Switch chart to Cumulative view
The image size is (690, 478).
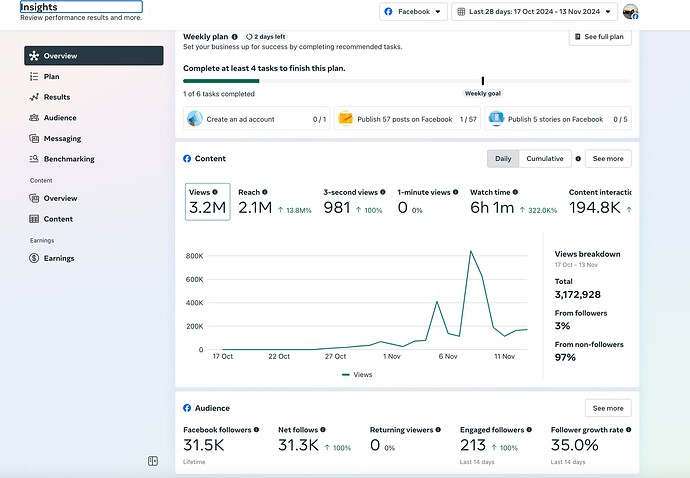[544, 159]
